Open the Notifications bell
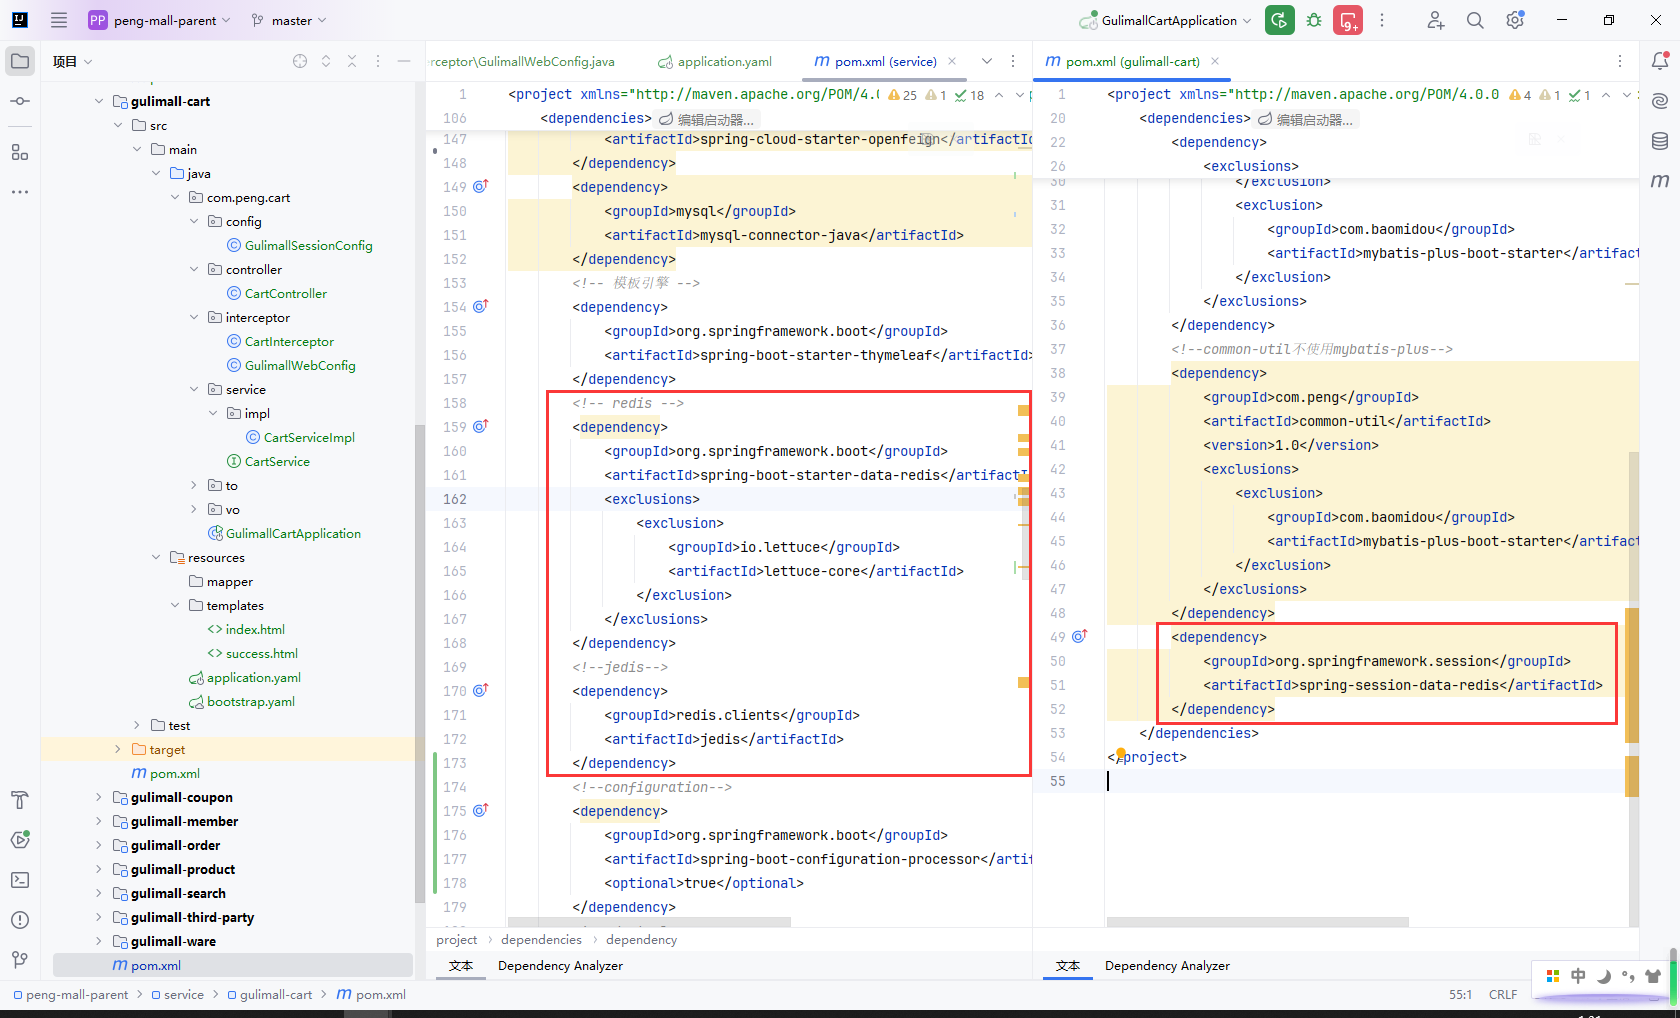 (1660, 61)
